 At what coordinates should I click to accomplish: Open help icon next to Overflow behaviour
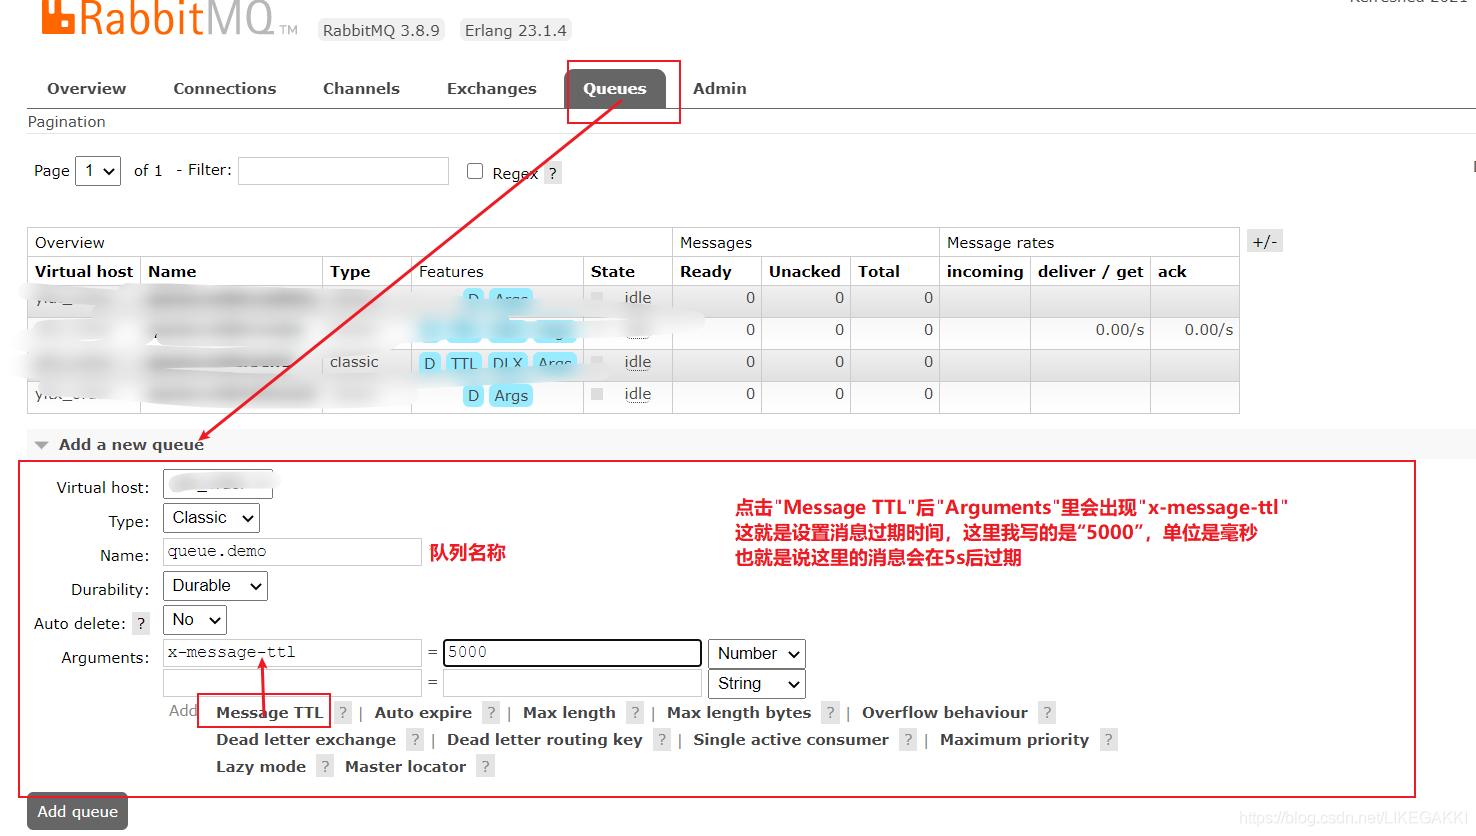click(x=1047, y=712)
